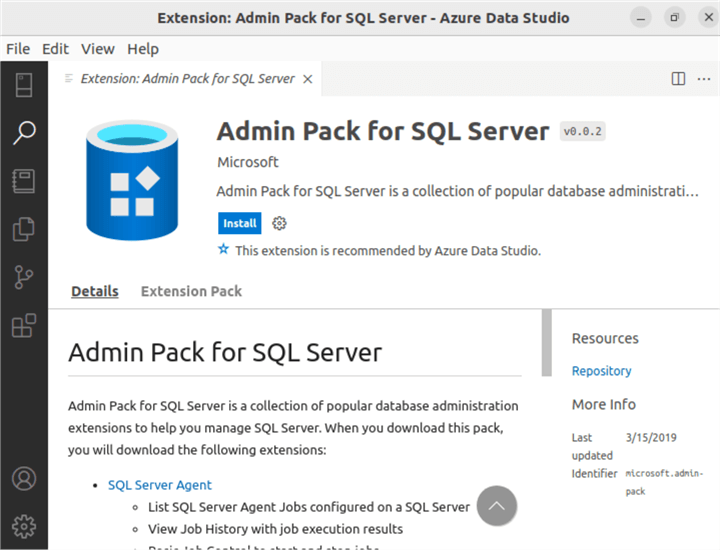Open the Connections view in activity bar
Image resolution: width=720 pixels, height=550 pixels.
[23, 85]
